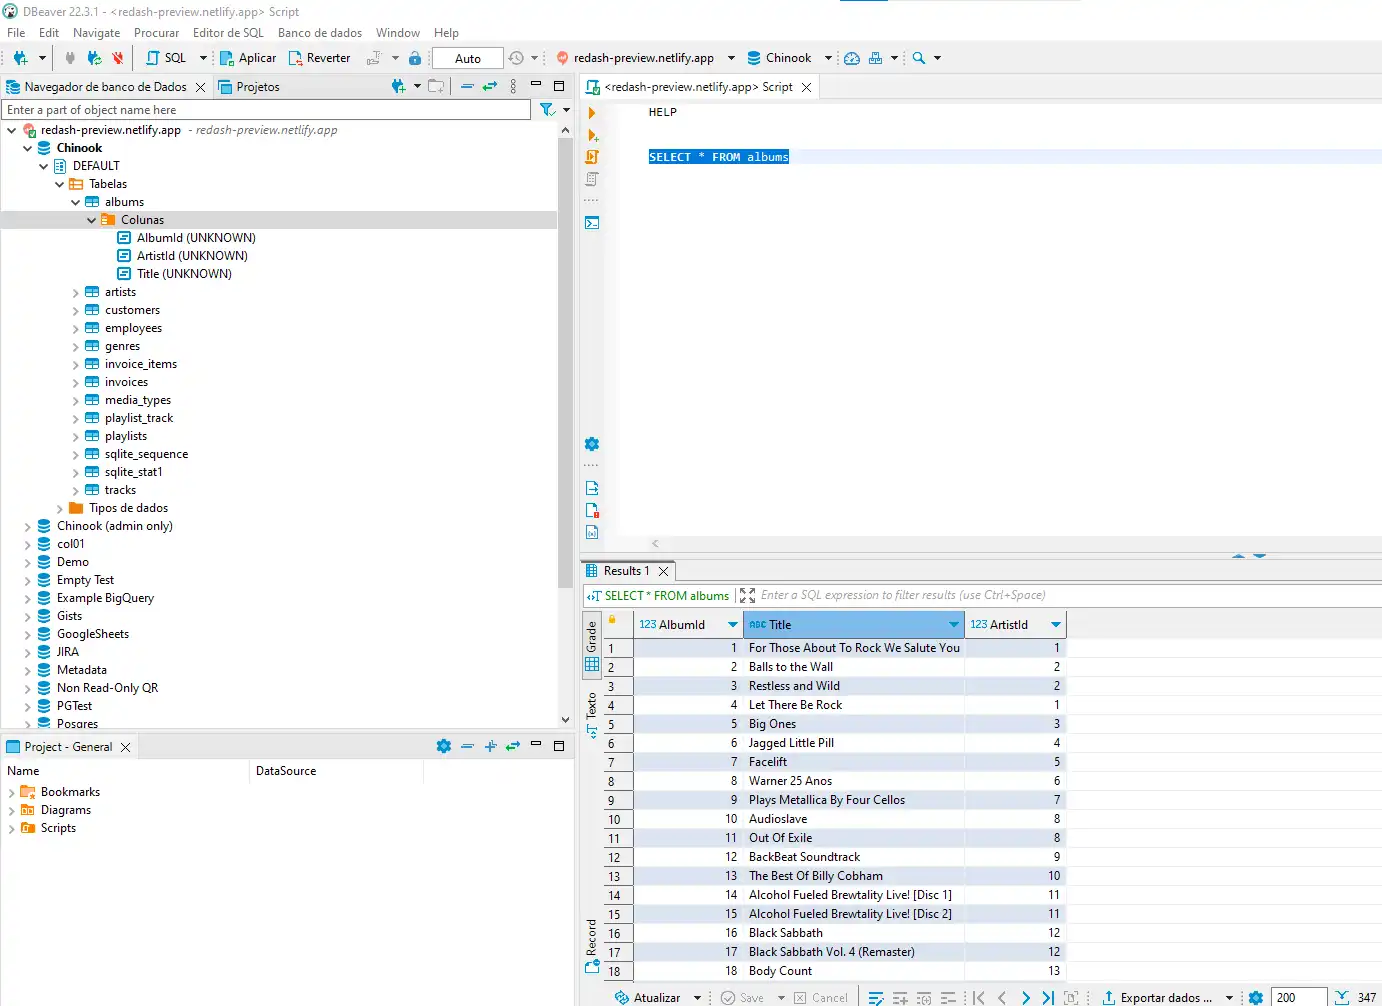Click the magnifier search icon in toolbar
The image size is (1382, 1006).
click(919, 58)
